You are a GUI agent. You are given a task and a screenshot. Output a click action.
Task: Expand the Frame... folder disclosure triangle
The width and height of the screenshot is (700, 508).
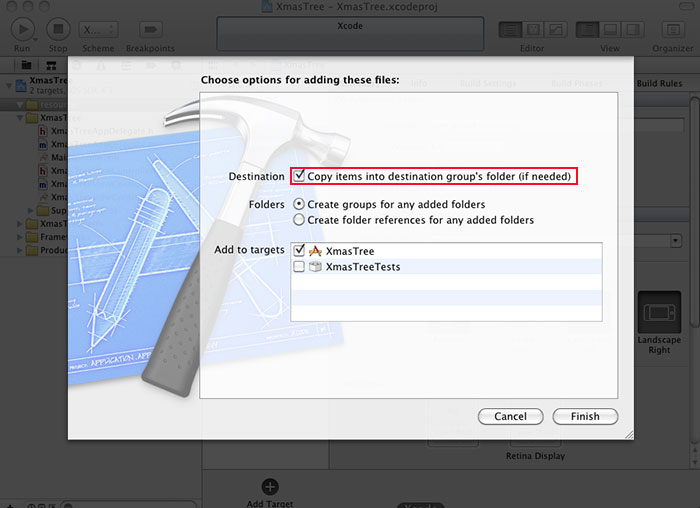coord(20,237)
